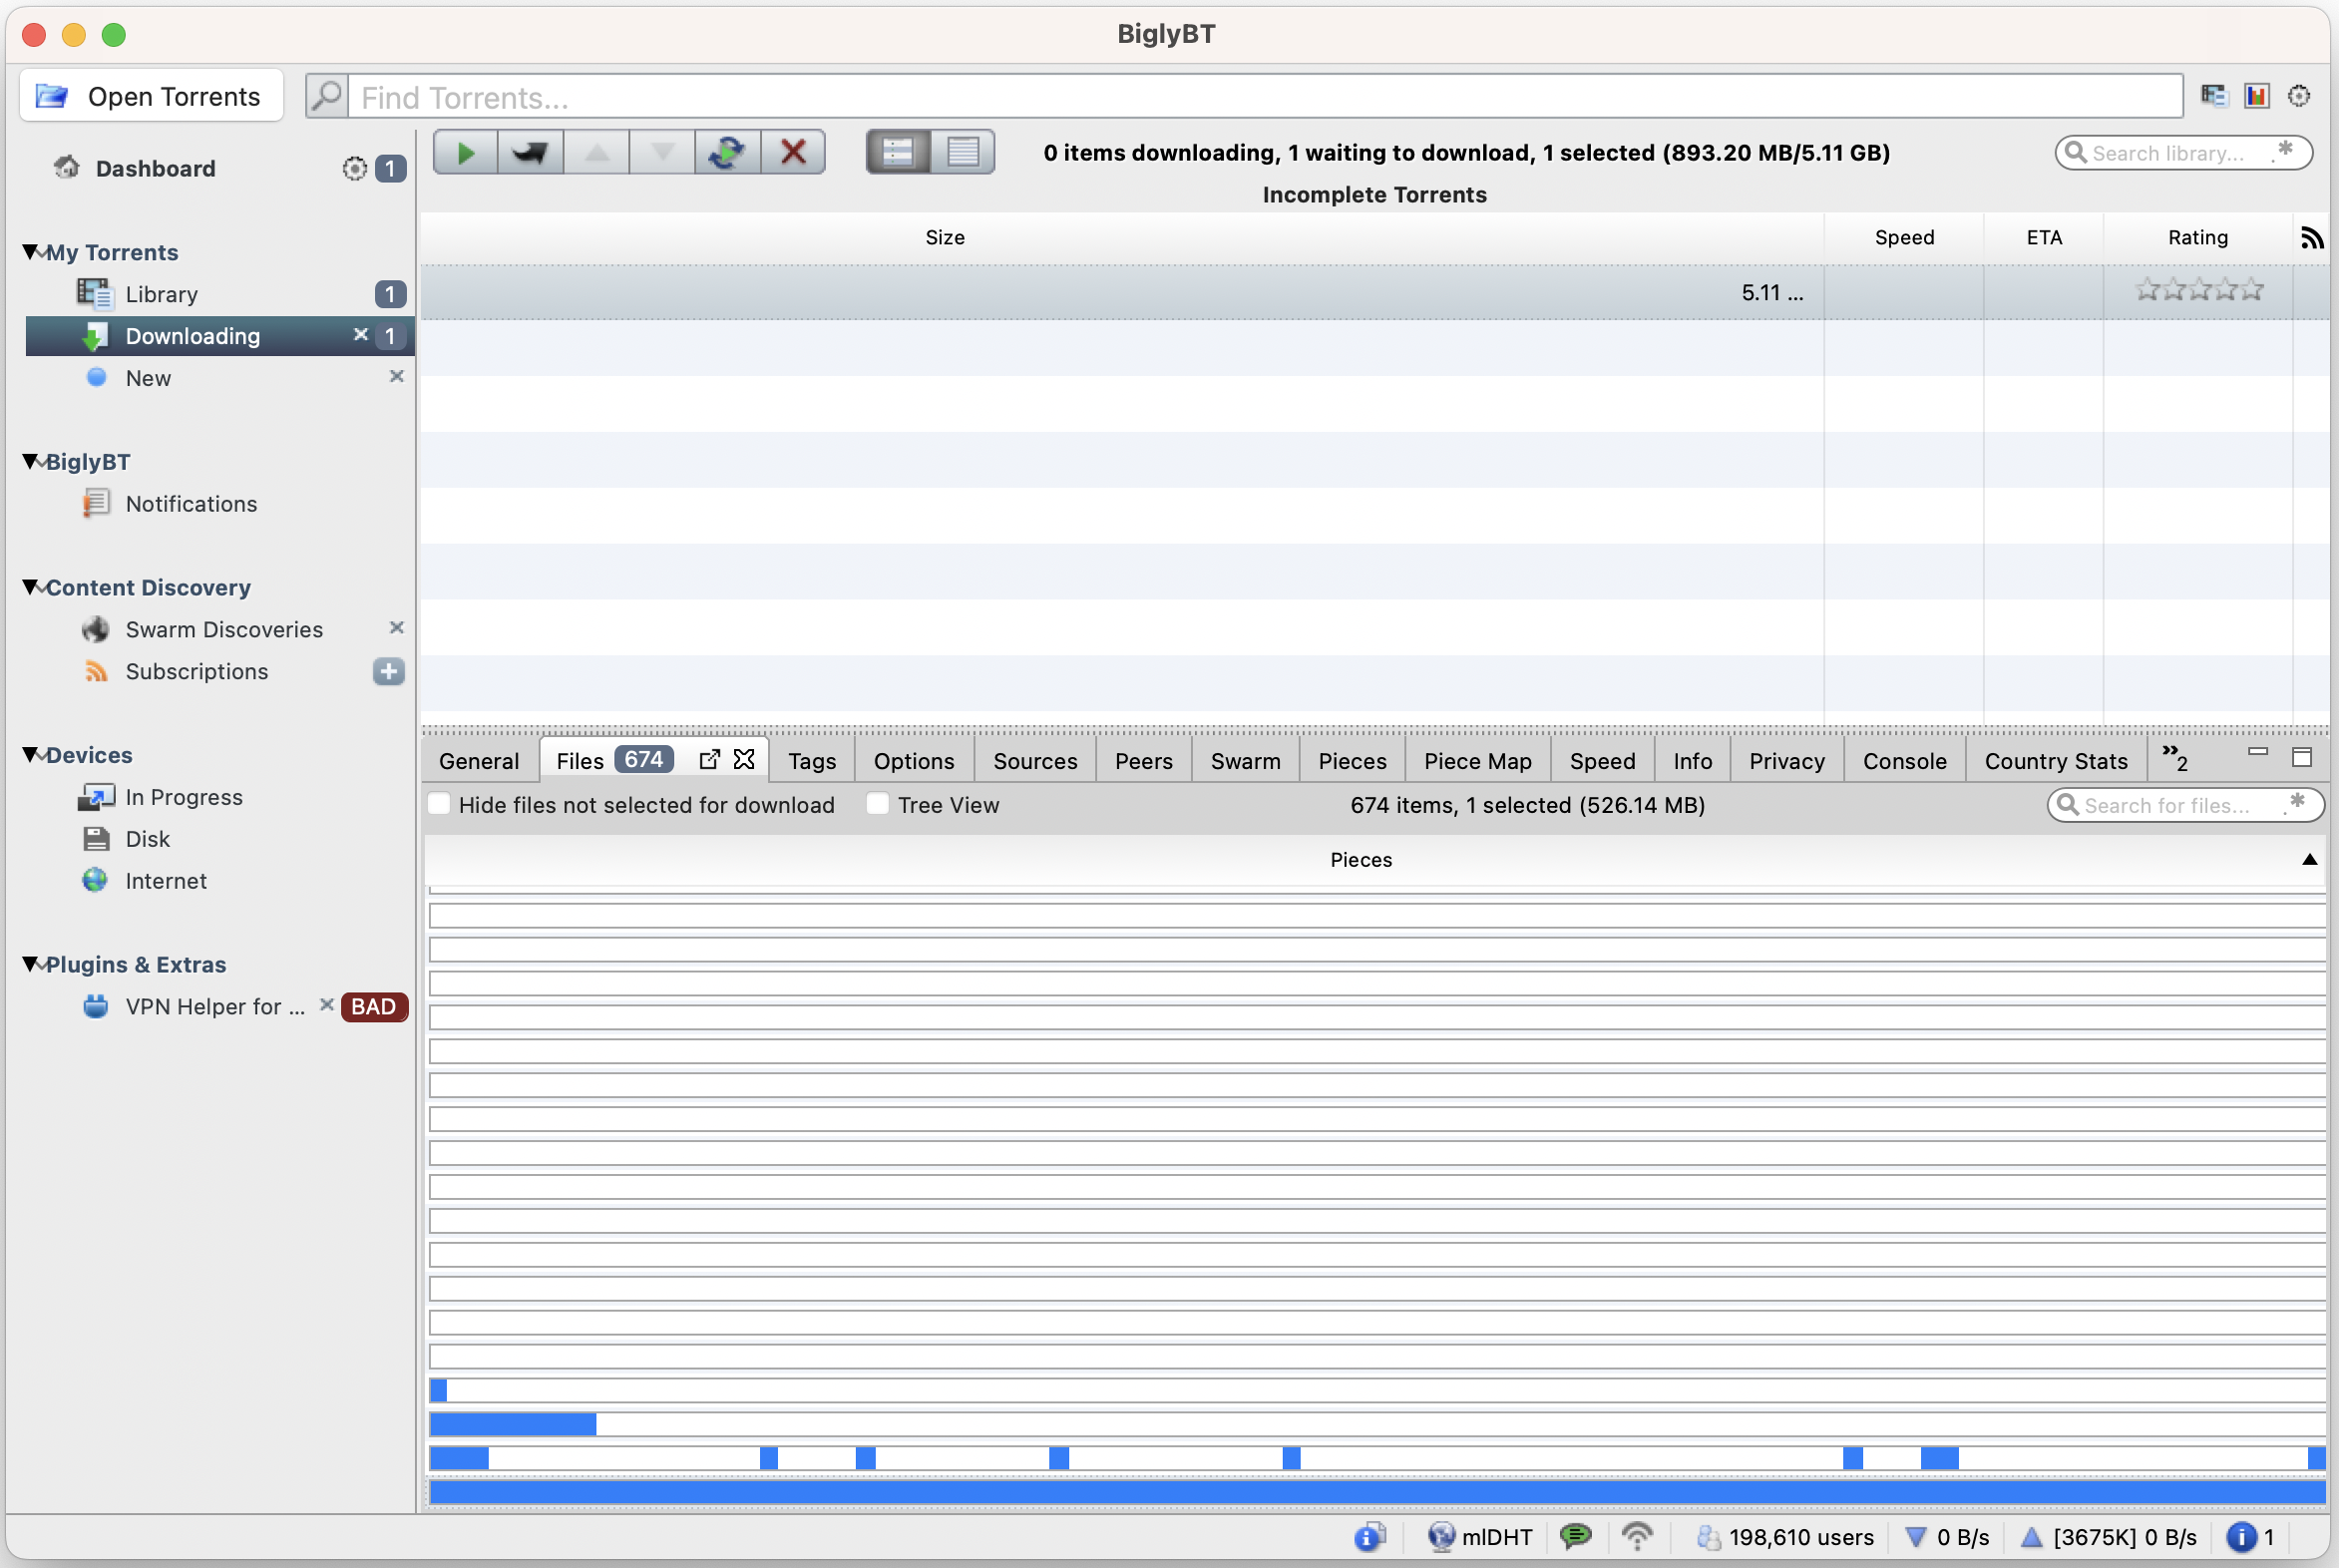This screenshot has height=1568, width=2339.
Task: Remove the torrent with the red X
Action: tap(792, 151)
